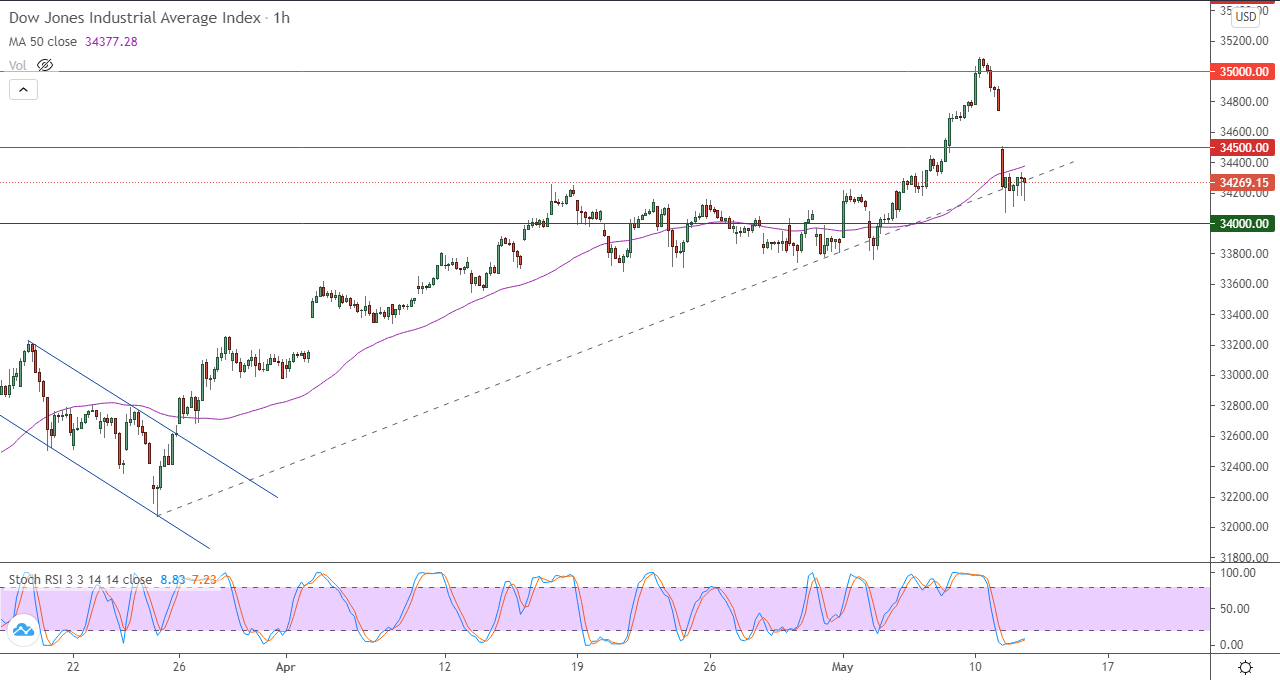
Task: Click the Stoch RSI value 8.83
Action: point(174,579)
